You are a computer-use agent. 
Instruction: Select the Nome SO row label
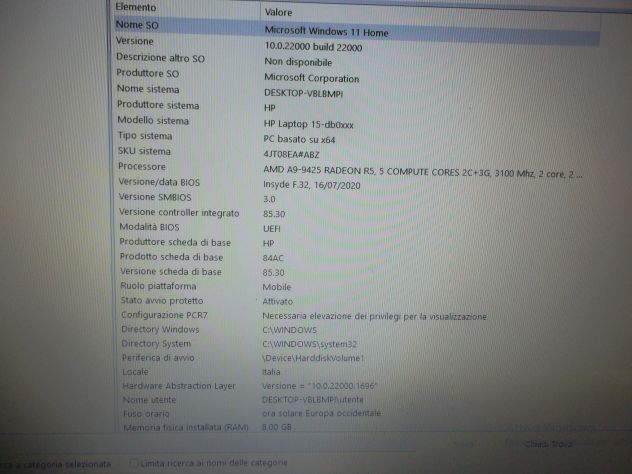[137, 25]
